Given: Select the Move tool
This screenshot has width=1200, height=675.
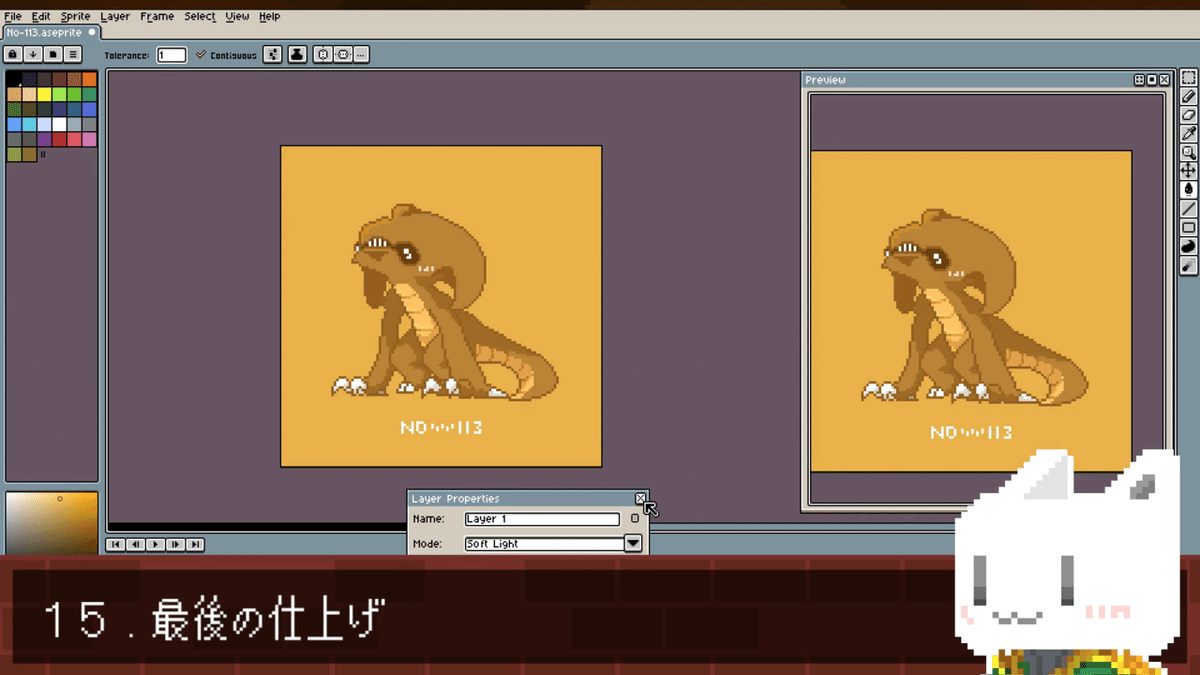Looking at the screenshot, I should coord(1189,171).
